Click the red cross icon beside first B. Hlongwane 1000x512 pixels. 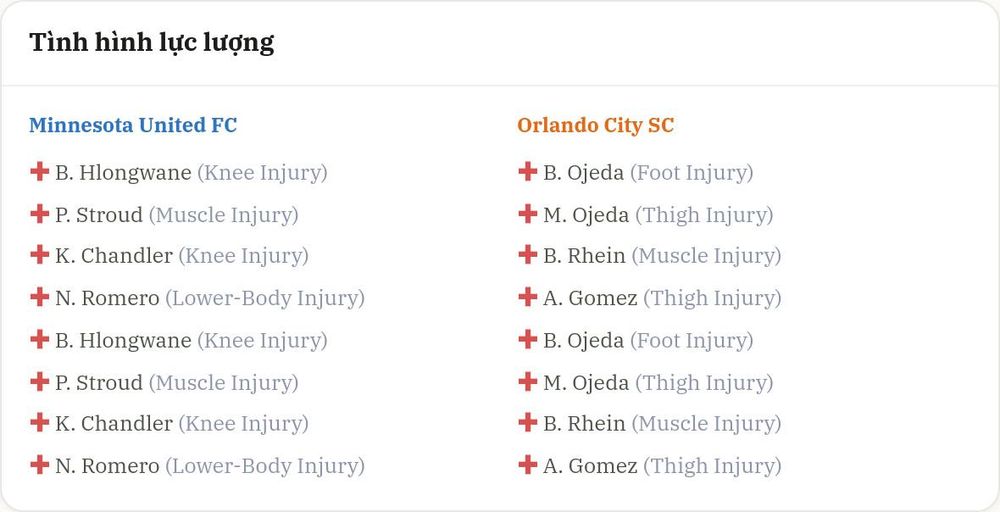40,172
